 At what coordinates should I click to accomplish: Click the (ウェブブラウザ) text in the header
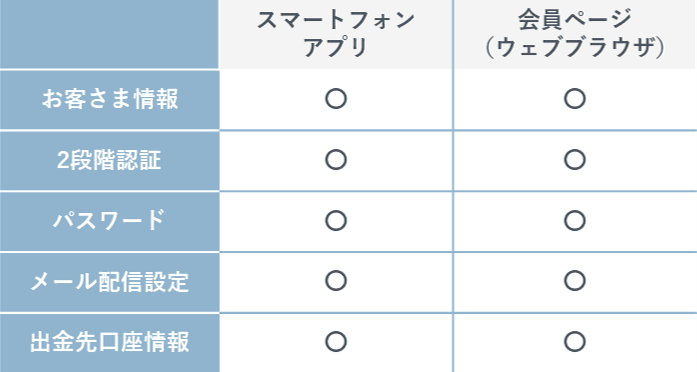point(575,48)
